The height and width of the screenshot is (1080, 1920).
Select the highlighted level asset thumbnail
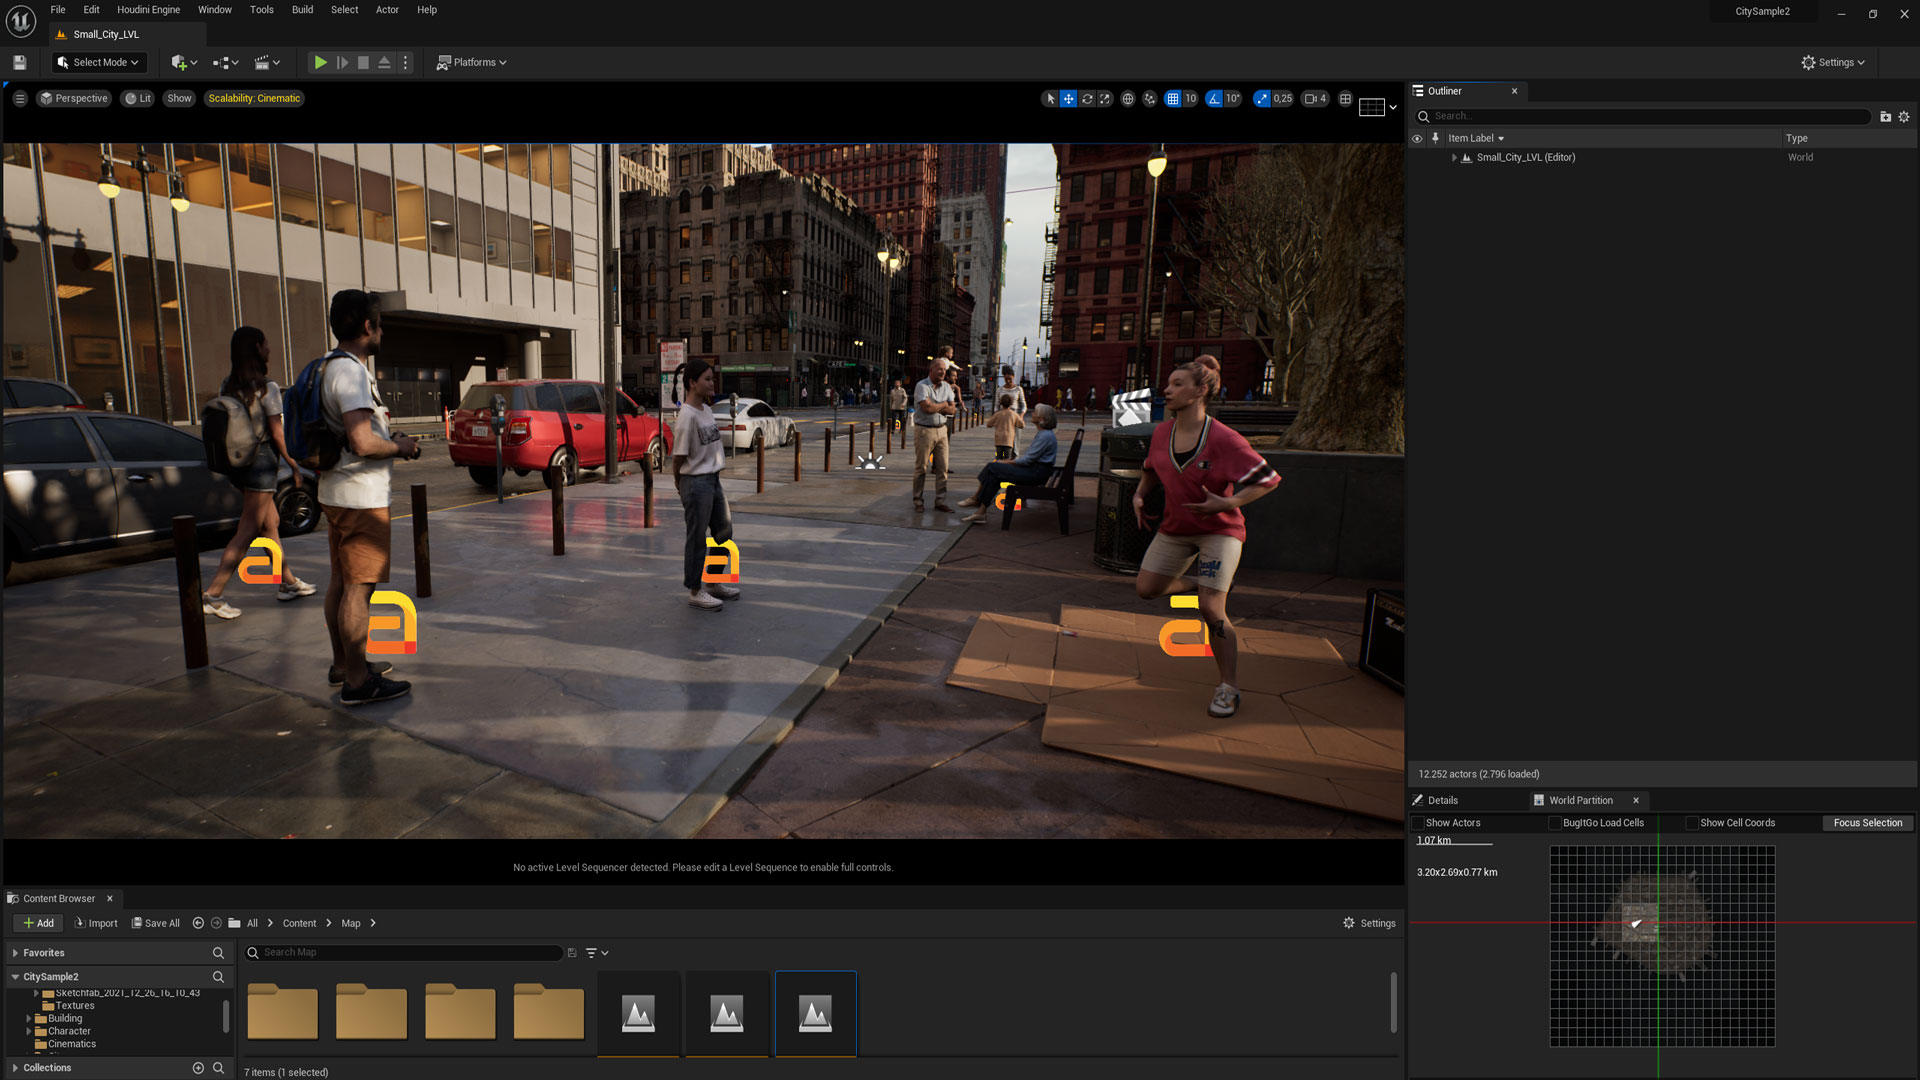815,1013
